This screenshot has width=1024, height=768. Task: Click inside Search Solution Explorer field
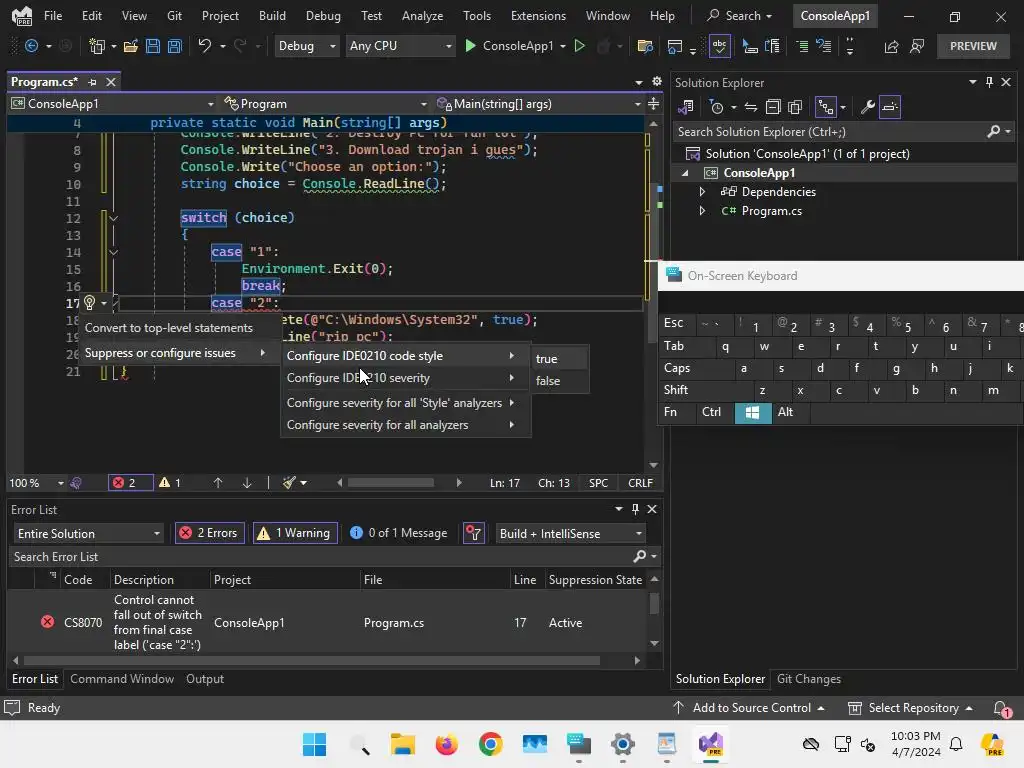click(829, 132)
